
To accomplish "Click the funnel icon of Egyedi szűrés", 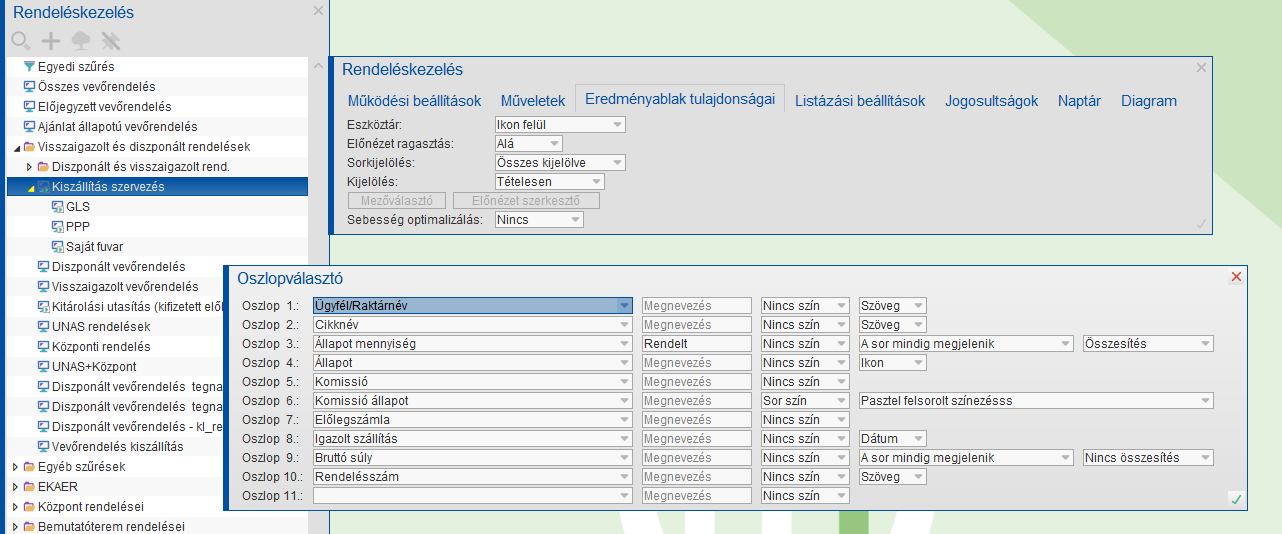I will pyautogui.click(x=29, y=67).
